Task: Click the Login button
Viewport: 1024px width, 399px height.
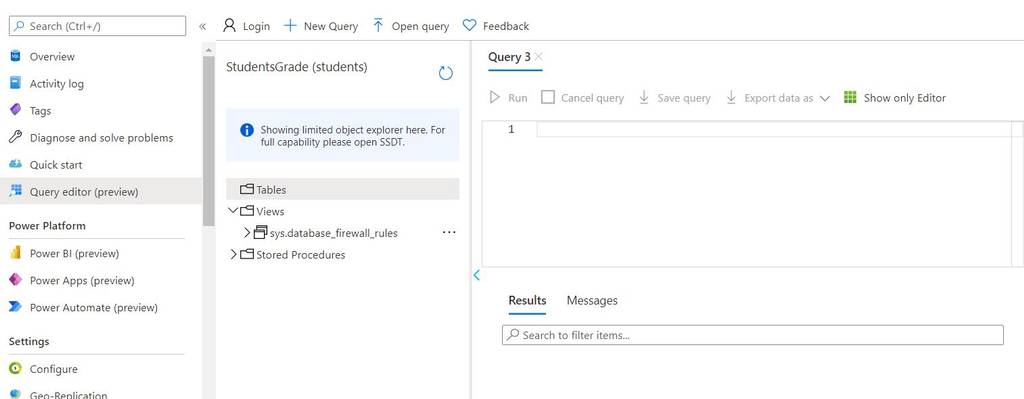Action: tap(246, 26)
